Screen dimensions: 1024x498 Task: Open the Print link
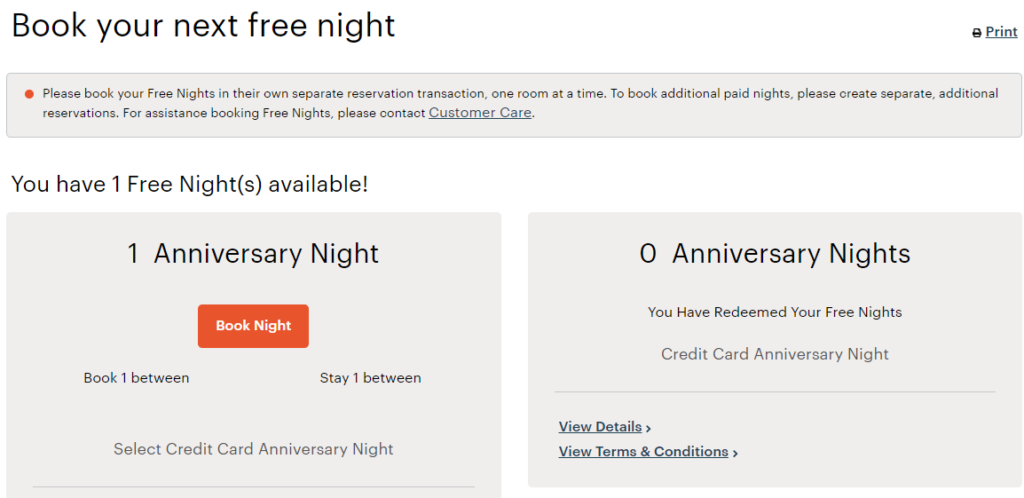pos(1001,32)
